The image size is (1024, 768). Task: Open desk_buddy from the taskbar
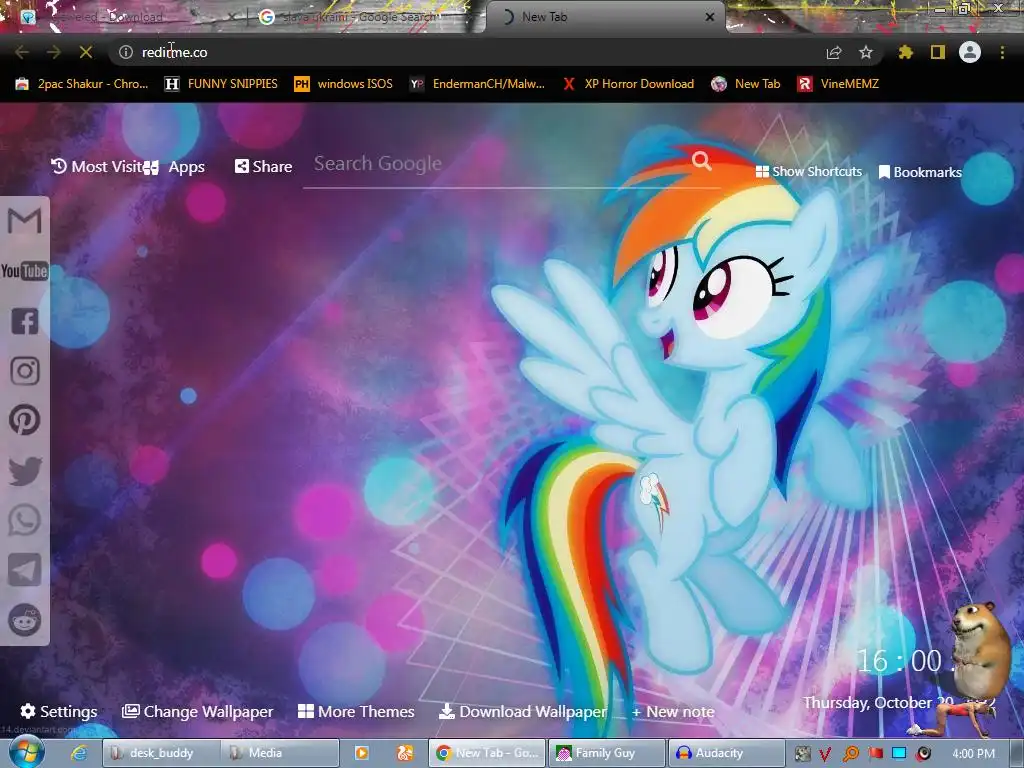[161, 753]
